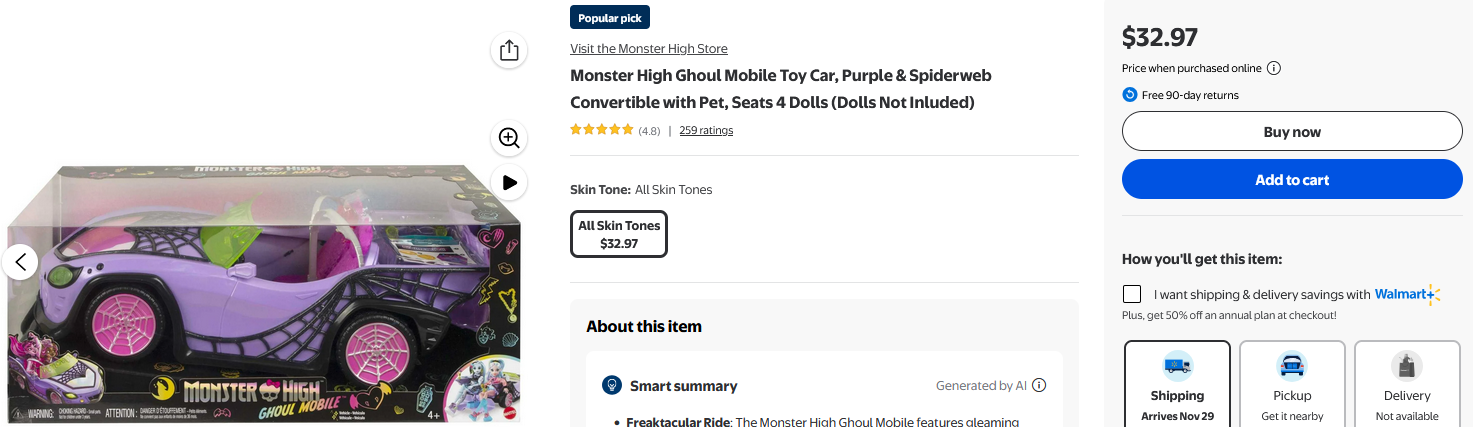
Task: Select All Skin Tones option
Action: pyautogui.click(x=619, y=234)
